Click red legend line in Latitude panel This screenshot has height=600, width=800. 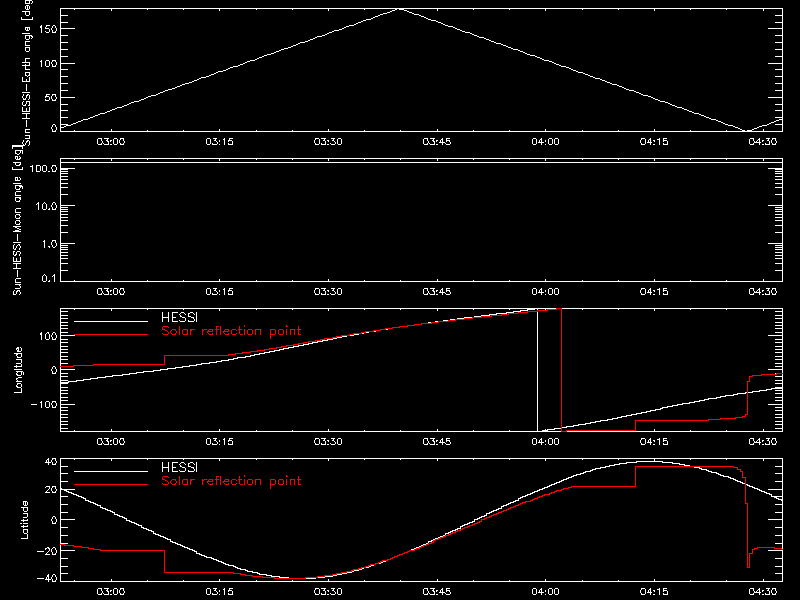point(111,485)
